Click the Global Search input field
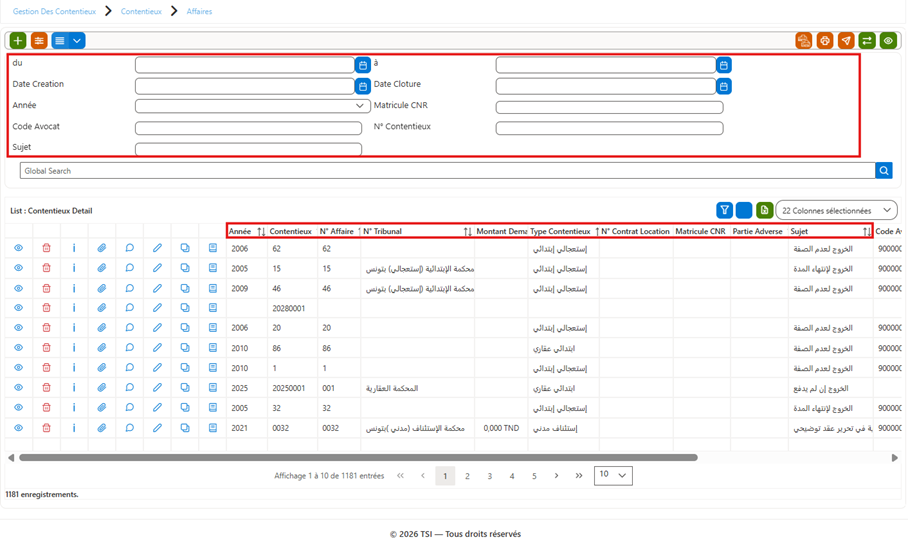 click(x=448, y=170)
